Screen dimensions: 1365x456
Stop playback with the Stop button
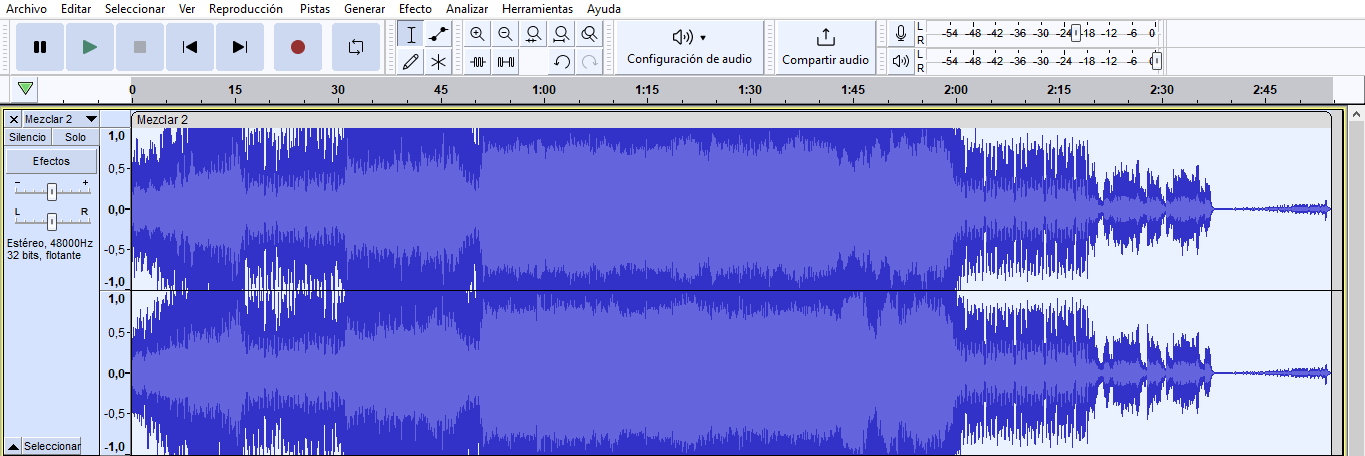[140, 47]
